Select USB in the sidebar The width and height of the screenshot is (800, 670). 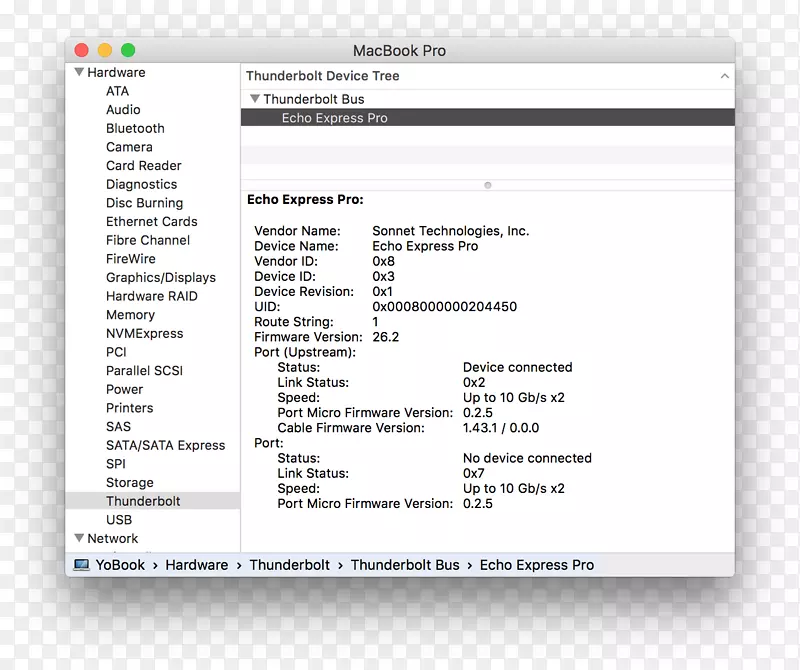[119, 519]
